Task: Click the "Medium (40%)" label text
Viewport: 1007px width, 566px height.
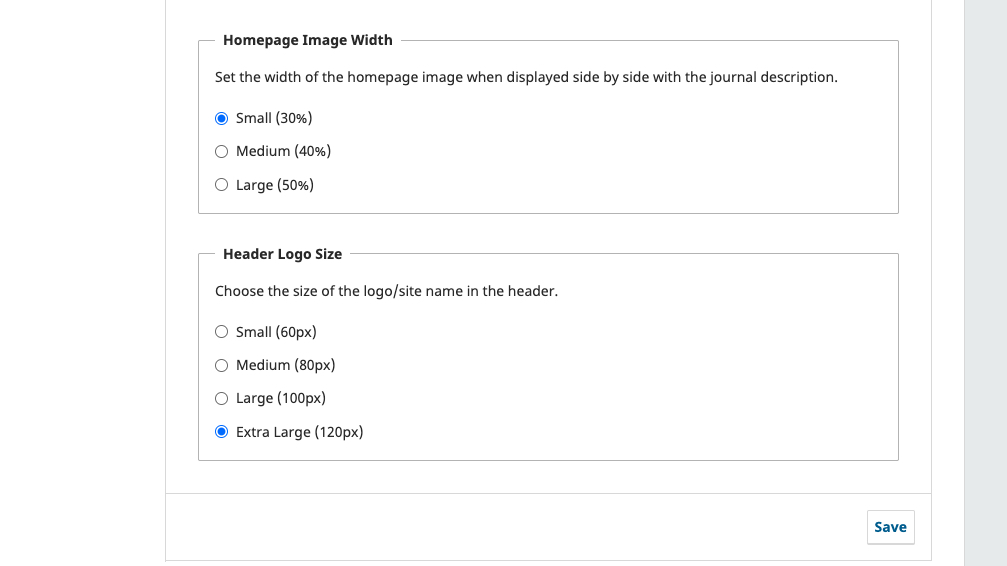Action: 283,152
